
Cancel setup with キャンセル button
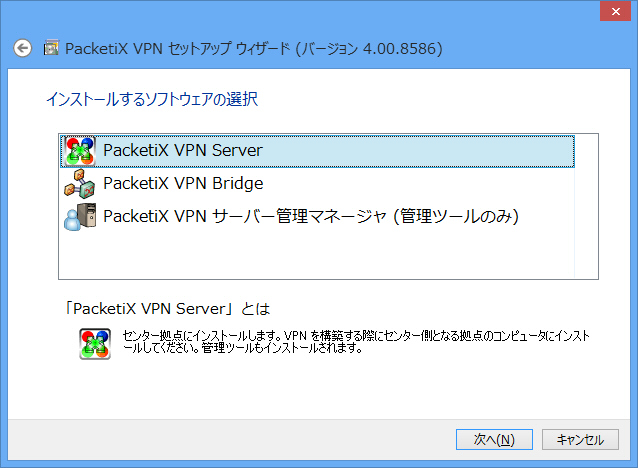580,440
